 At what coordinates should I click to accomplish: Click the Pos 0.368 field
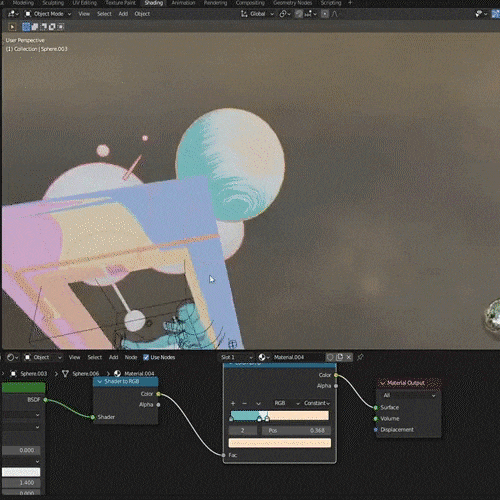coord(296,431)
